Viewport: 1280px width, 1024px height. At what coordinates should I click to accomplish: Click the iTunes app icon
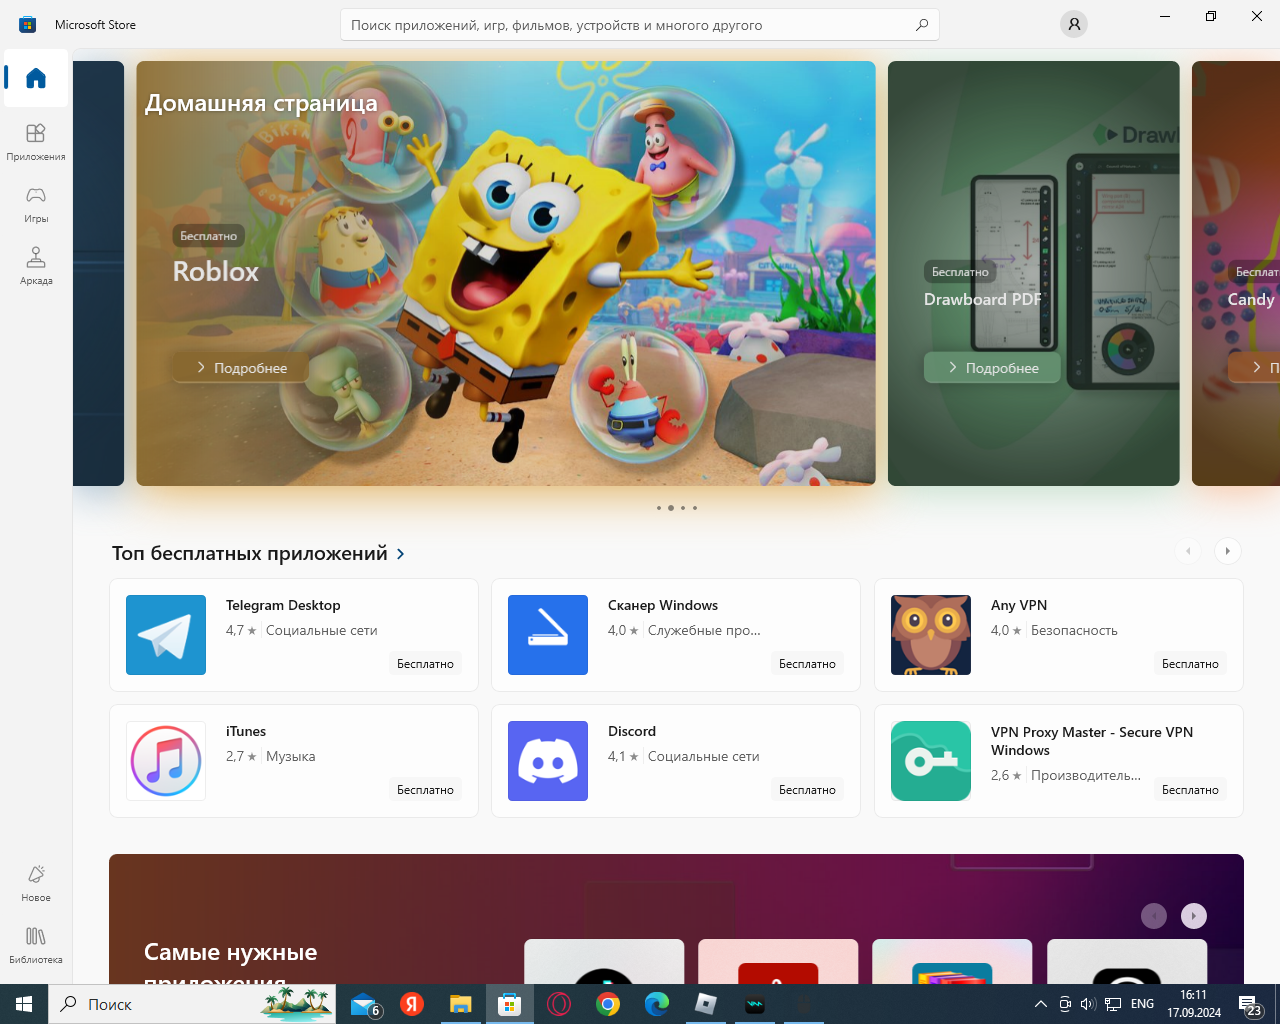(166, 761)
